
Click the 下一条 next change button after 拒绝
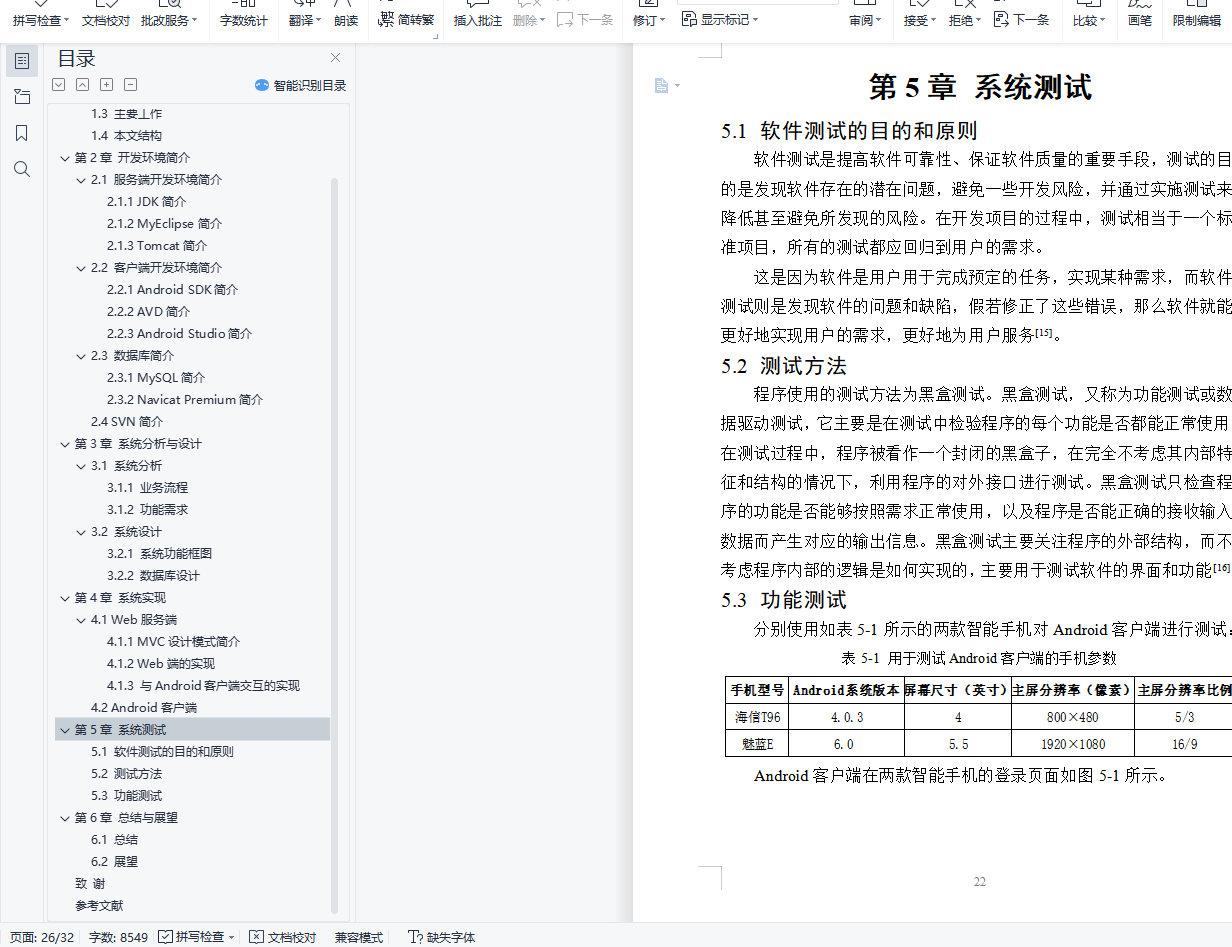point(1022,20)
